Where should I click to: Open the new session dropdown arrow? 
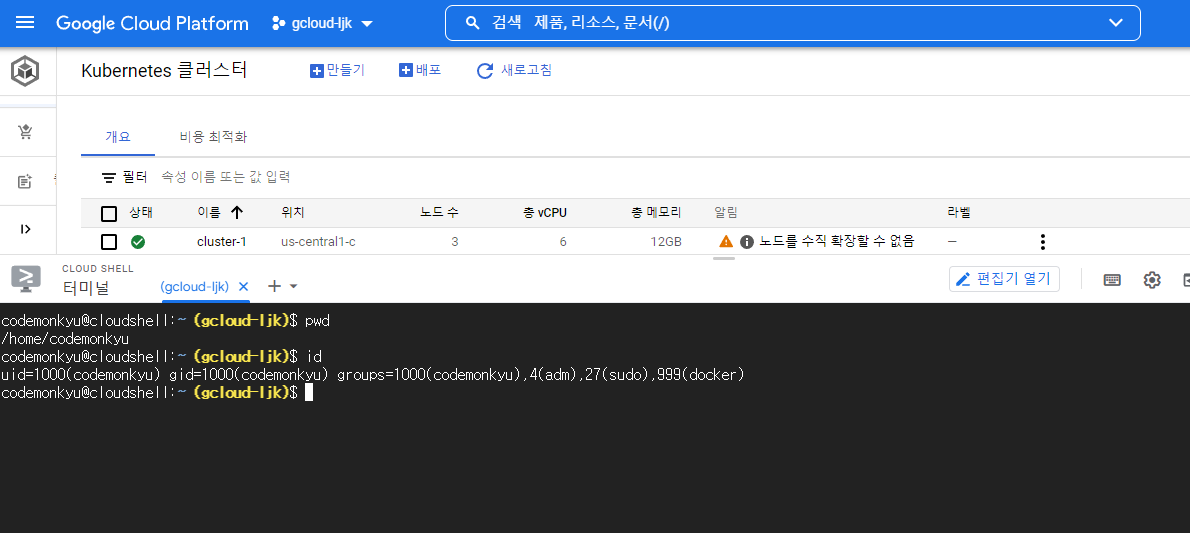[x=294, y=286]
